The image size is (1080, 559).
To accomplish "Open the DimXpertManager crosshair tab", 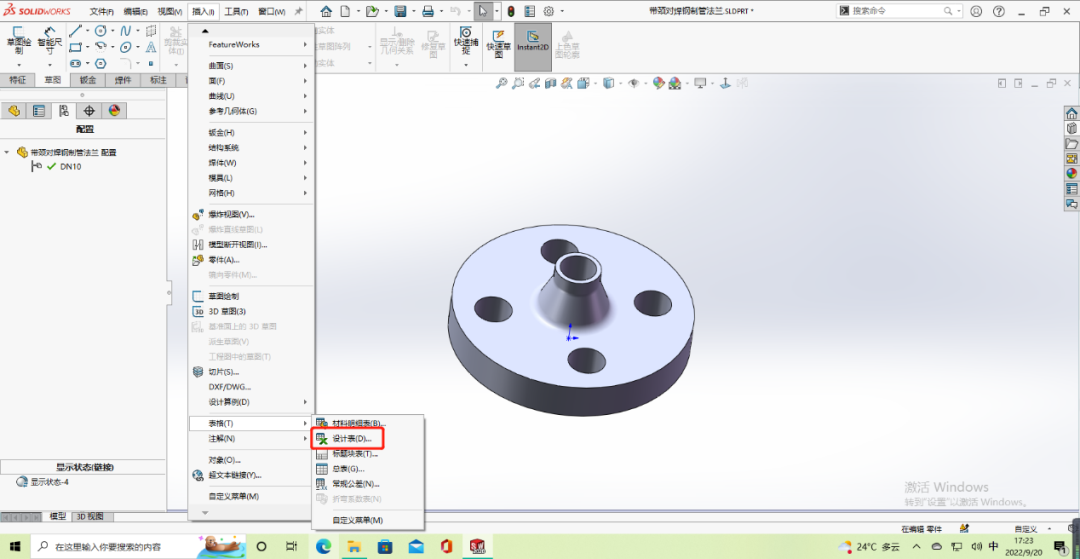I will tap(89, 111).
